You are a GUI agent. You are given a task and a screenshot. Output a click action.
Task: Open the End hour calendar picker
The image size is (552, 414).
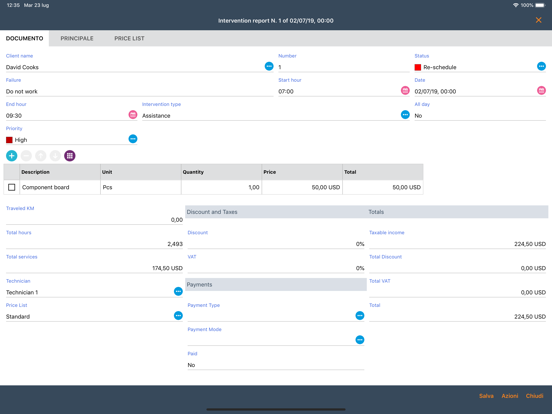click(133, 115)
